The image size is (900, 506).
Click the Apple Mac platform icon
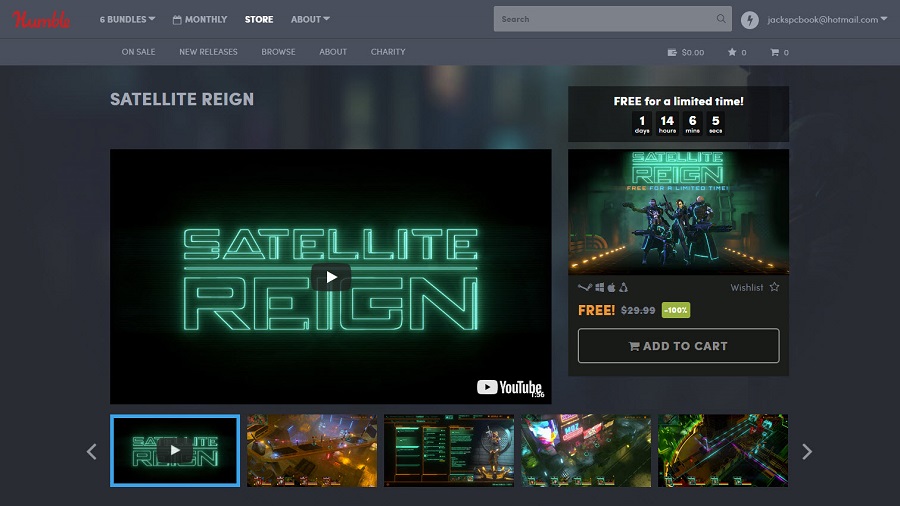coord(612,287)
